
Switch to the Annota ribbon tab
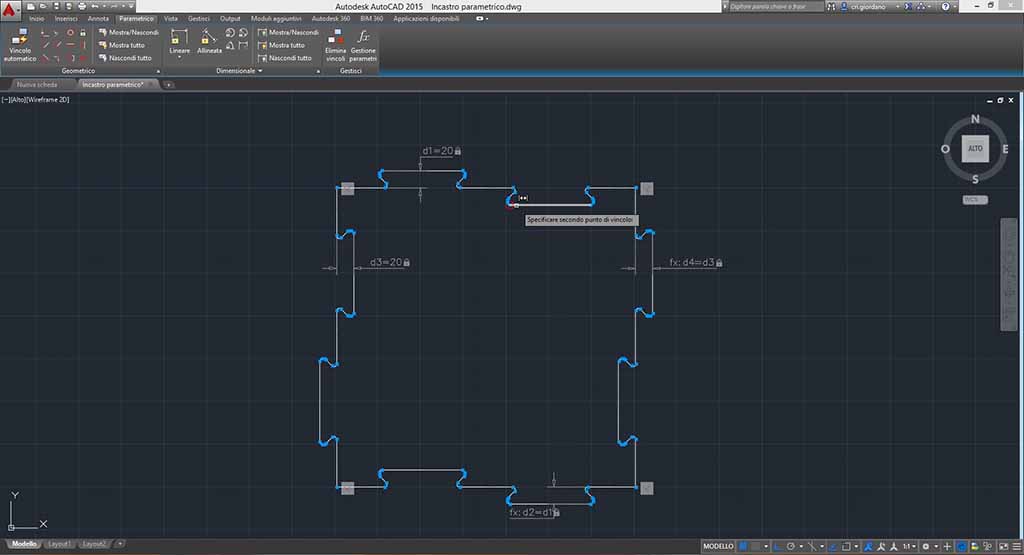(x=99, y=18)
